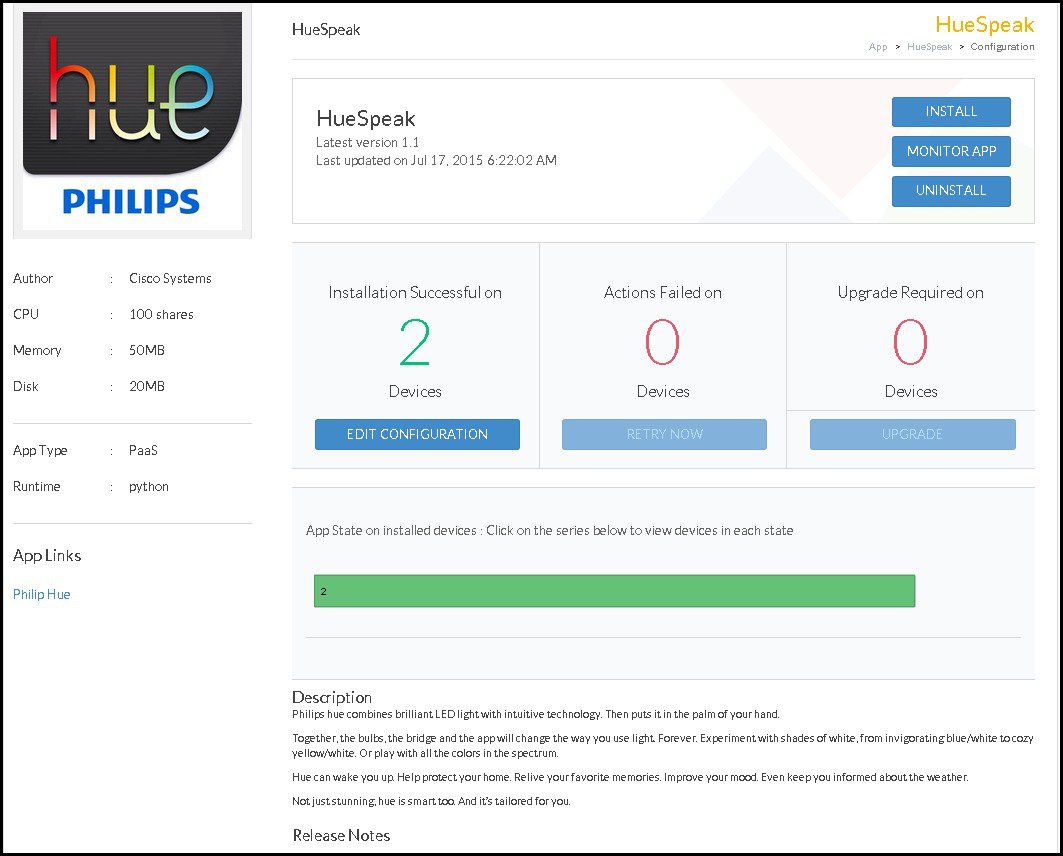Click the Last updated date text
Image resolution: width=1063 pixels, height=856 pixels.
click(436, 161)
